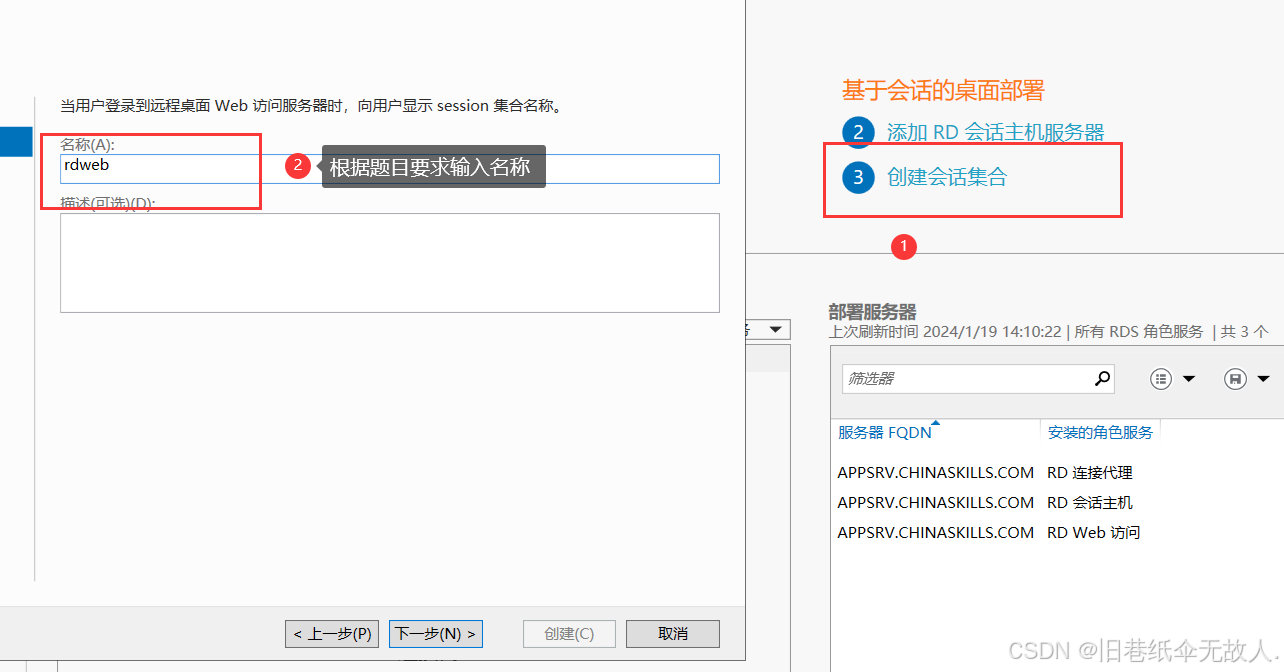1284x672 pixels.
Task: Click the 创建(C) button
Action: point(568,634)
